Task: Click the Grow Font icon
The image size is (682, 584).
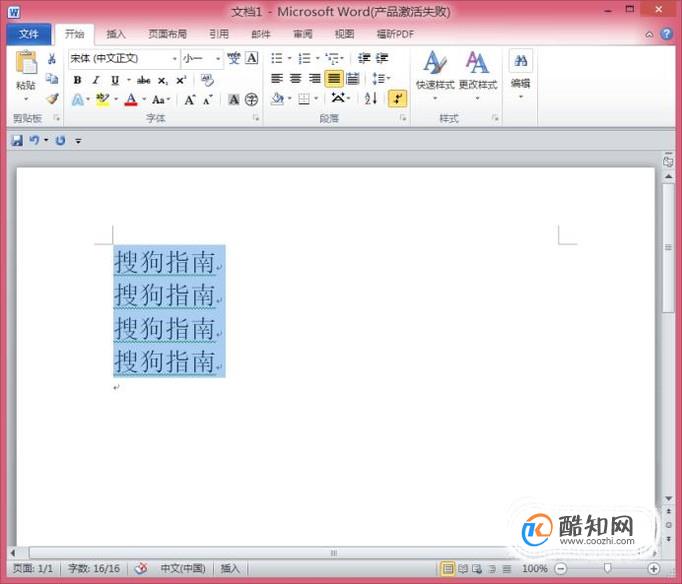Action: (190, 100)
